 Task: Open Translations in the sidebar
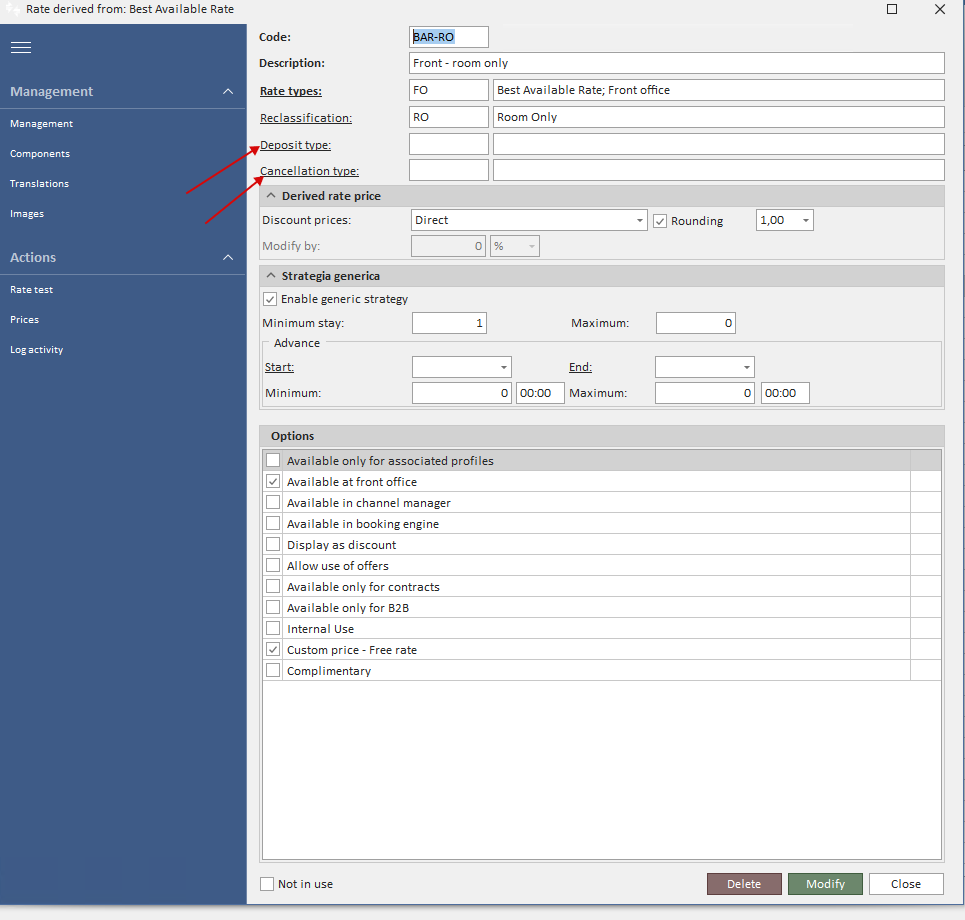40,184
